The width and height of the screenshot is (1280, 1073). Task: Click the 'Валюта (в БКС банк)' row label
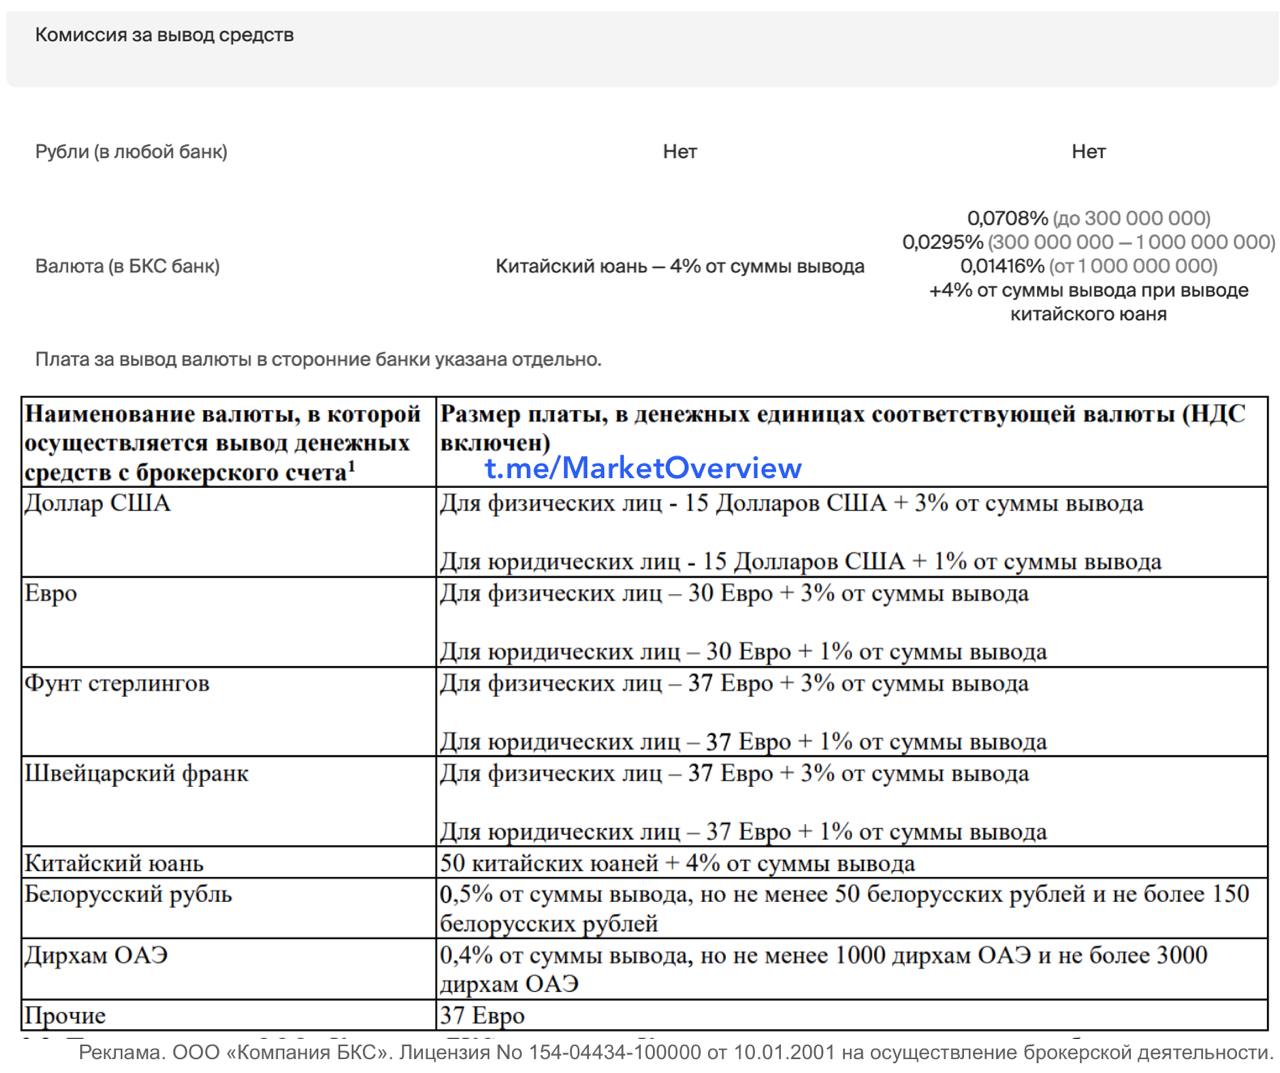click(127, 266)
